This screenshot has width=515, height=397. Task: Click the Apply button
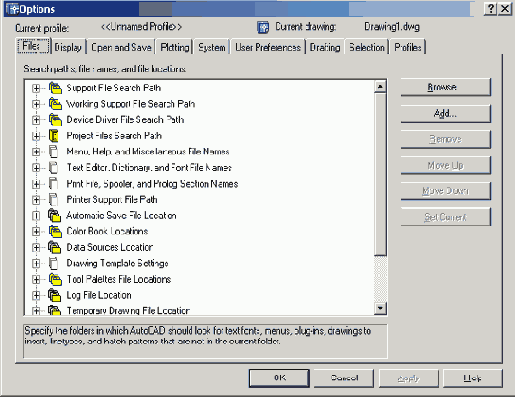[x=408, y=378]
